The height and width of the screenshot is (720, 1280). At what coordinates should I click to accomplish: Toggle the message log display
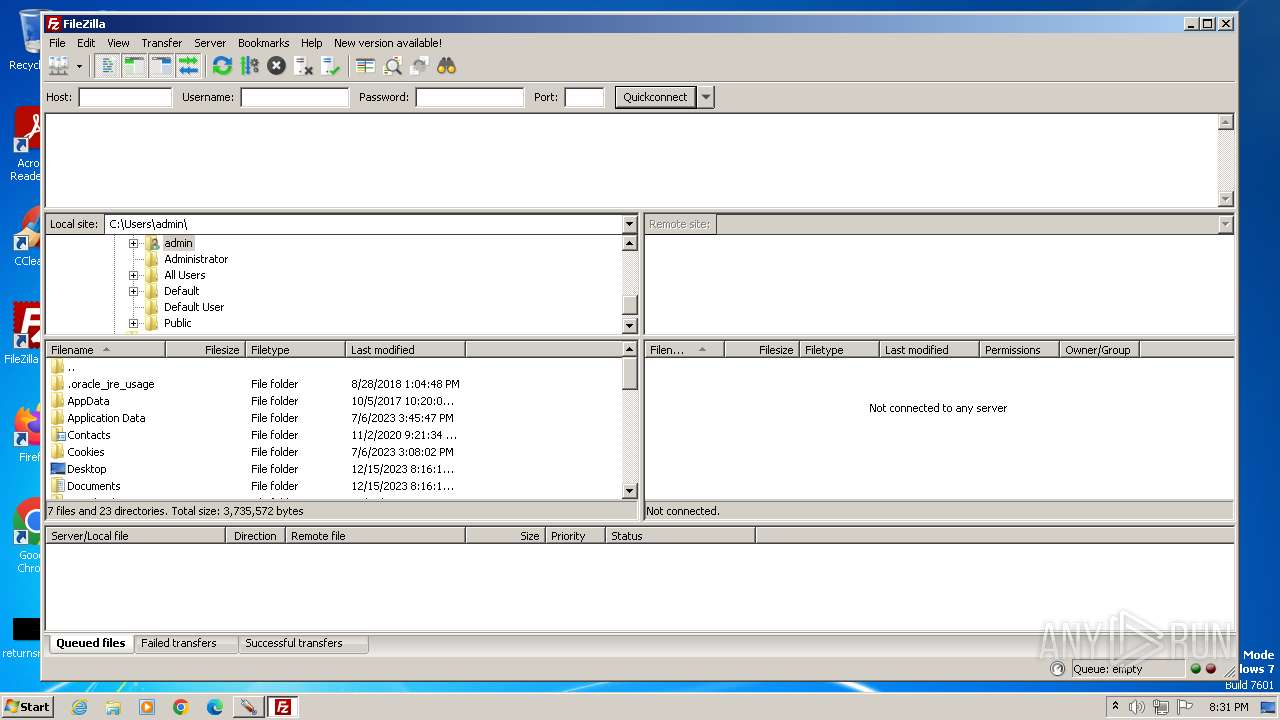click(108, 66)
